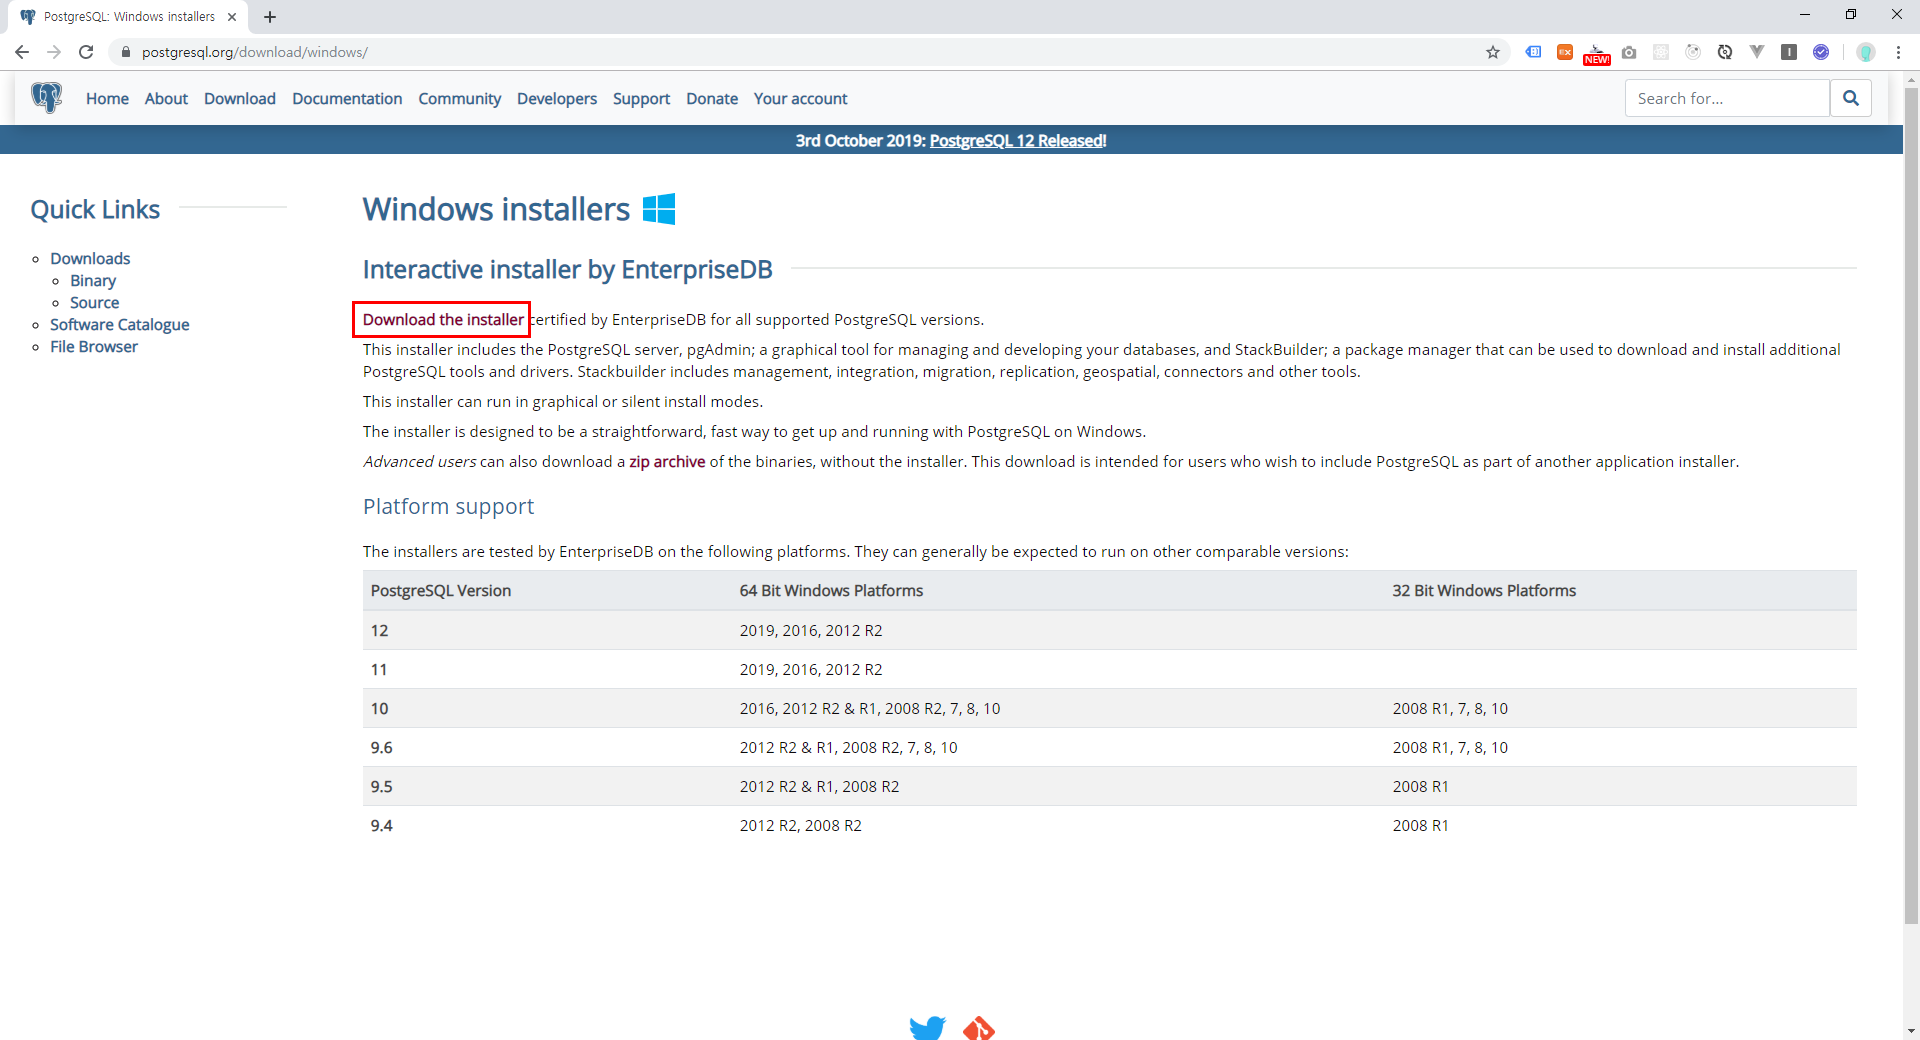
Task: Click the Platform support heading
Action: (448, 506)
